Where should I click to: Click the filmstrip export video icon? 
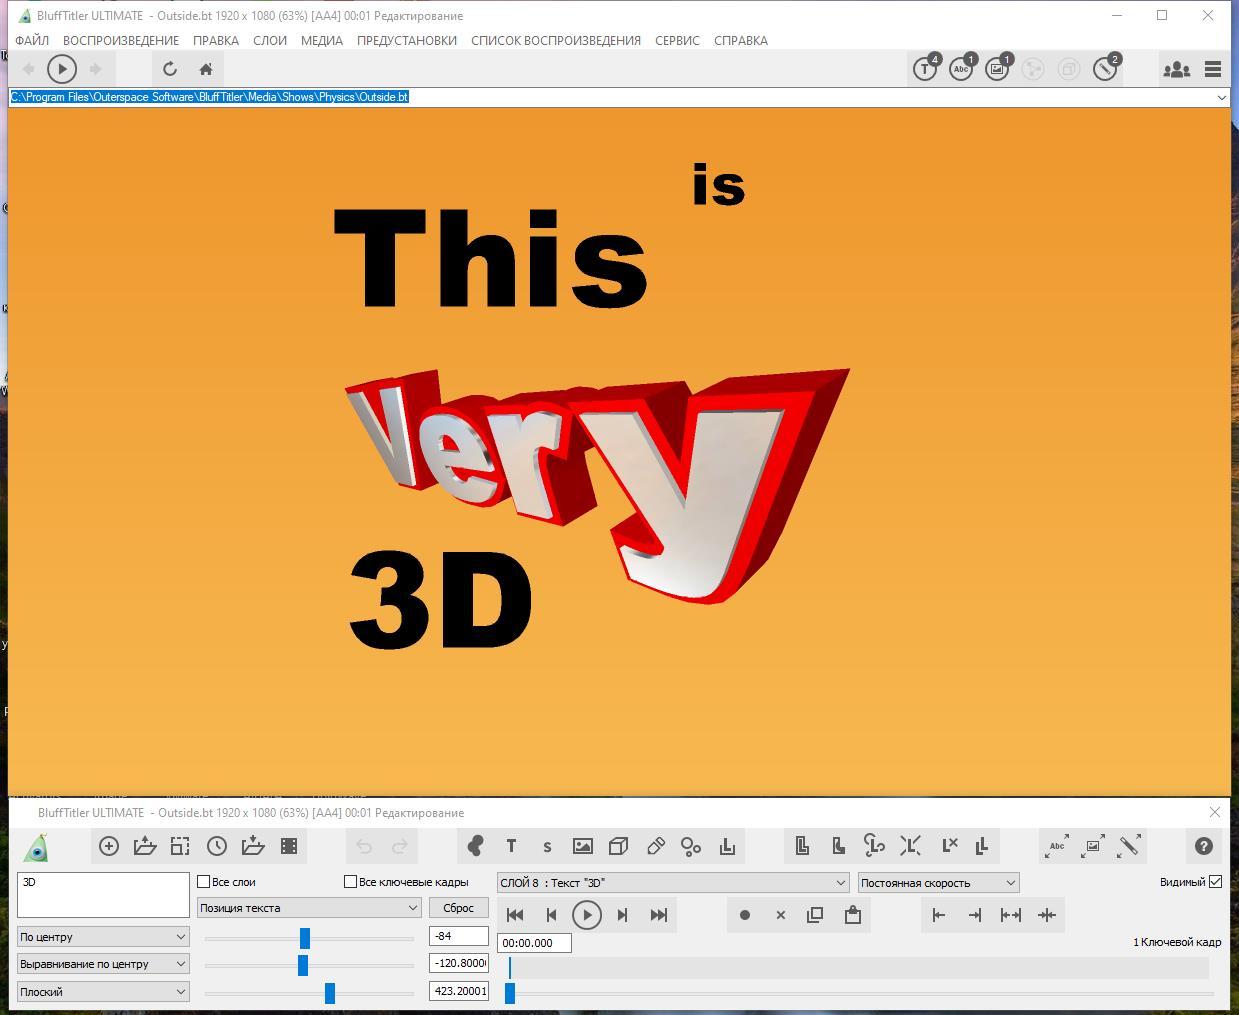289,846
